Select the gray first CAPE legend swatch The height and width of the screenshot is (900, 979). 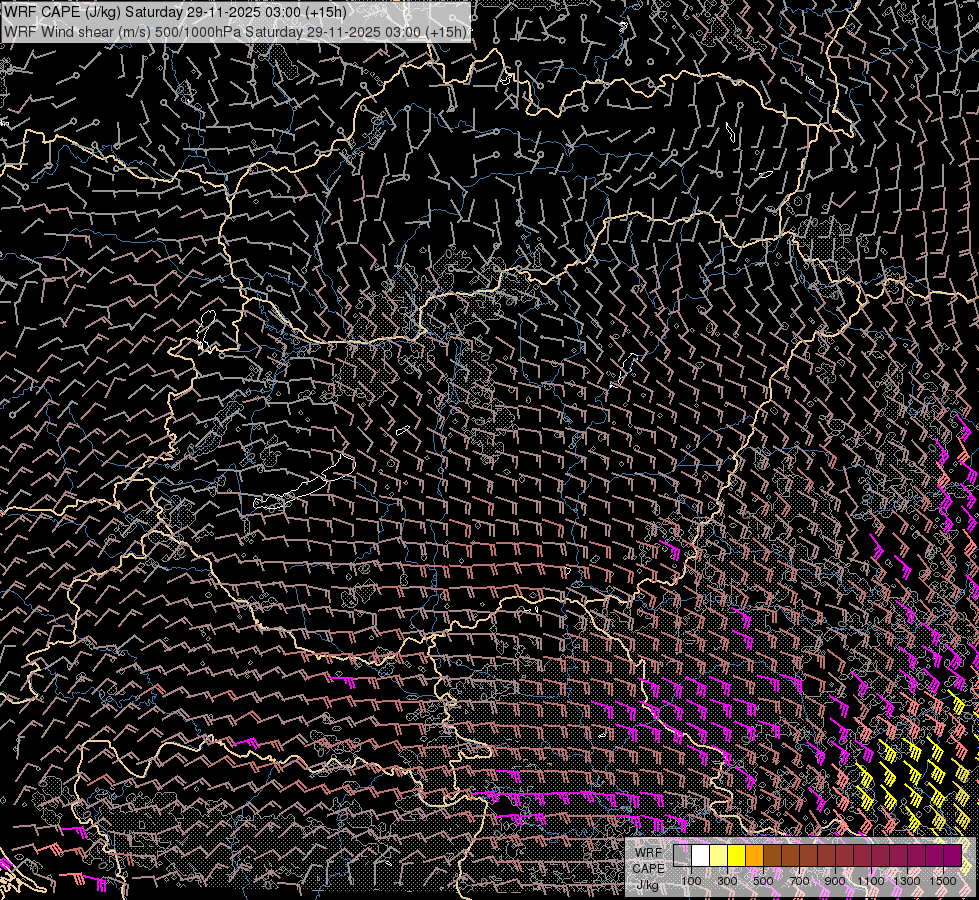coord(682,856)
